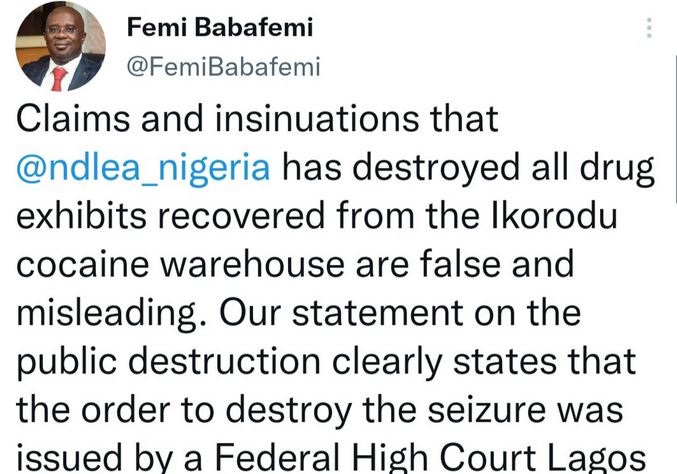Open the @ndlea_nigeria mention link
Image resolution: width=677 pixels, height=474 pixels.
coord(143,167)
